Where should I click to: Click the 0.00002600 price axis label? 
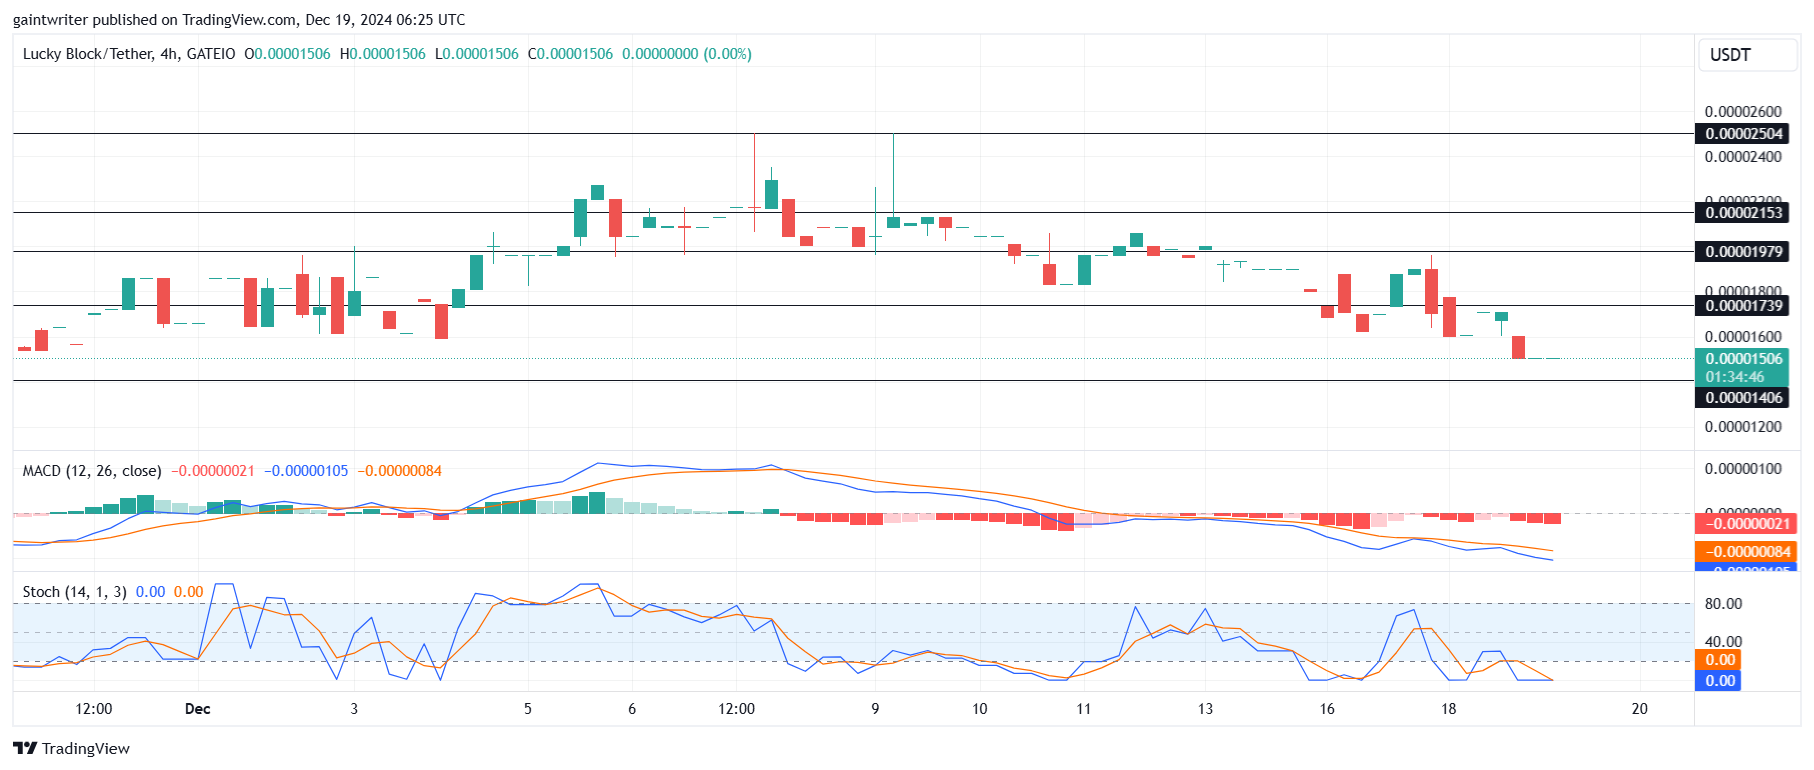coord(1743,112)
